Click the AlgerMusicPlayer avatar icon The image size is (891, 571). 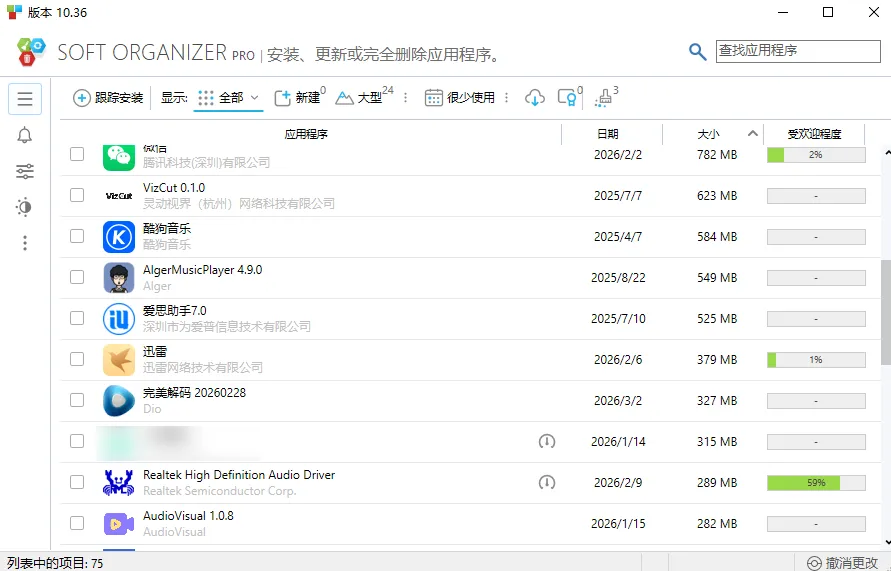119,277
